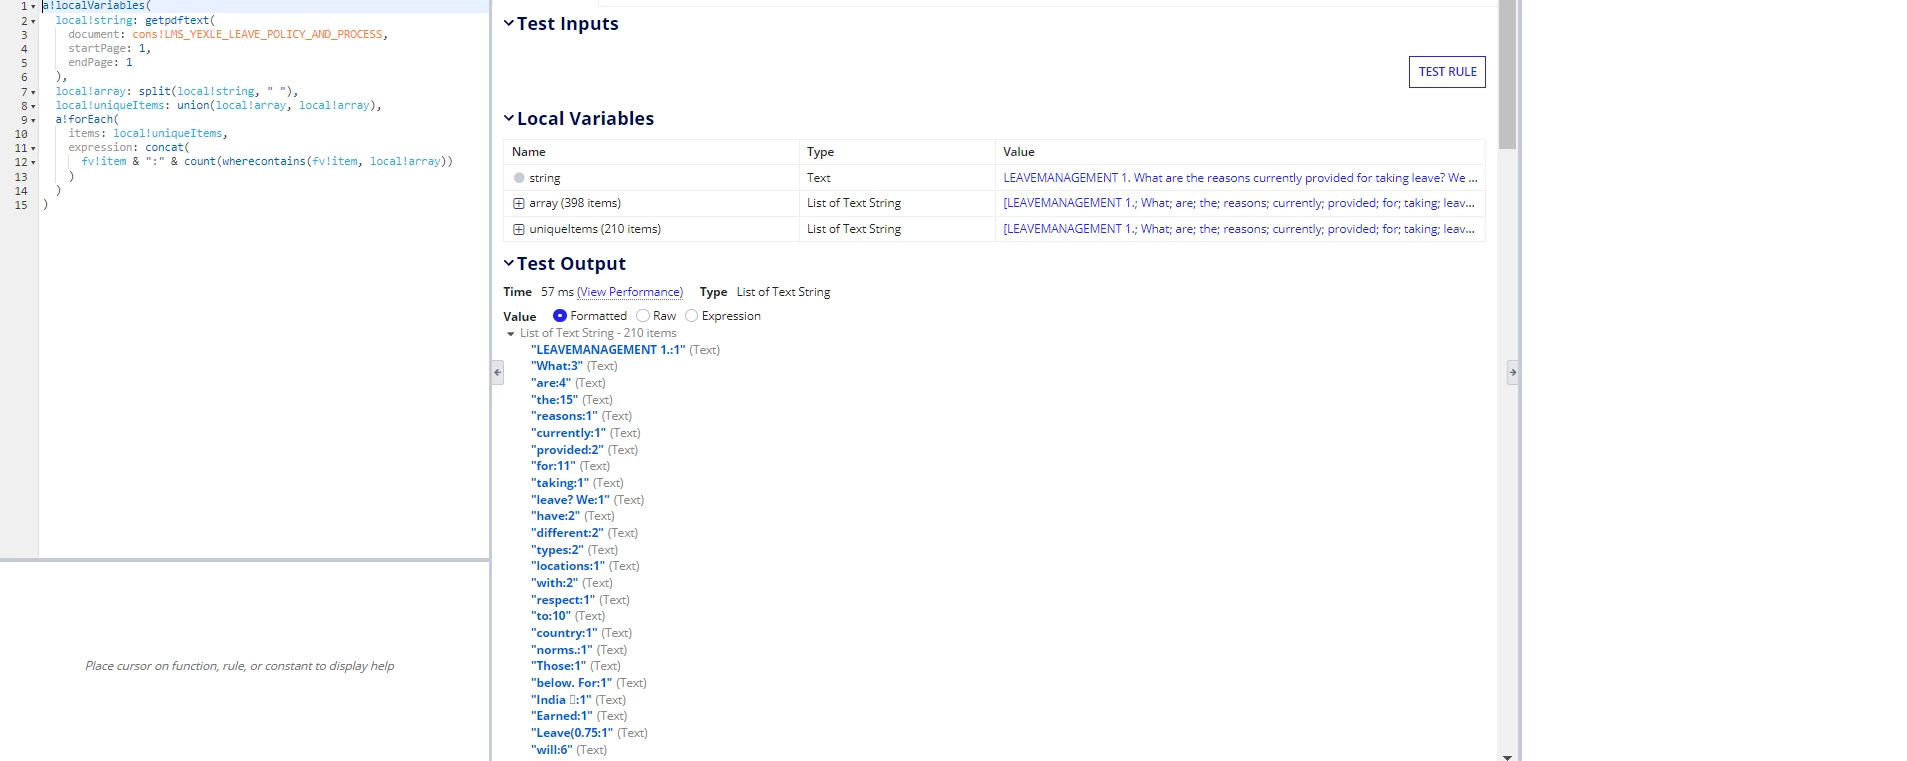Click inside the expression code editor line 15
Image resolution: width=1907 pixels, height=761 pixels.
[264, 205]
